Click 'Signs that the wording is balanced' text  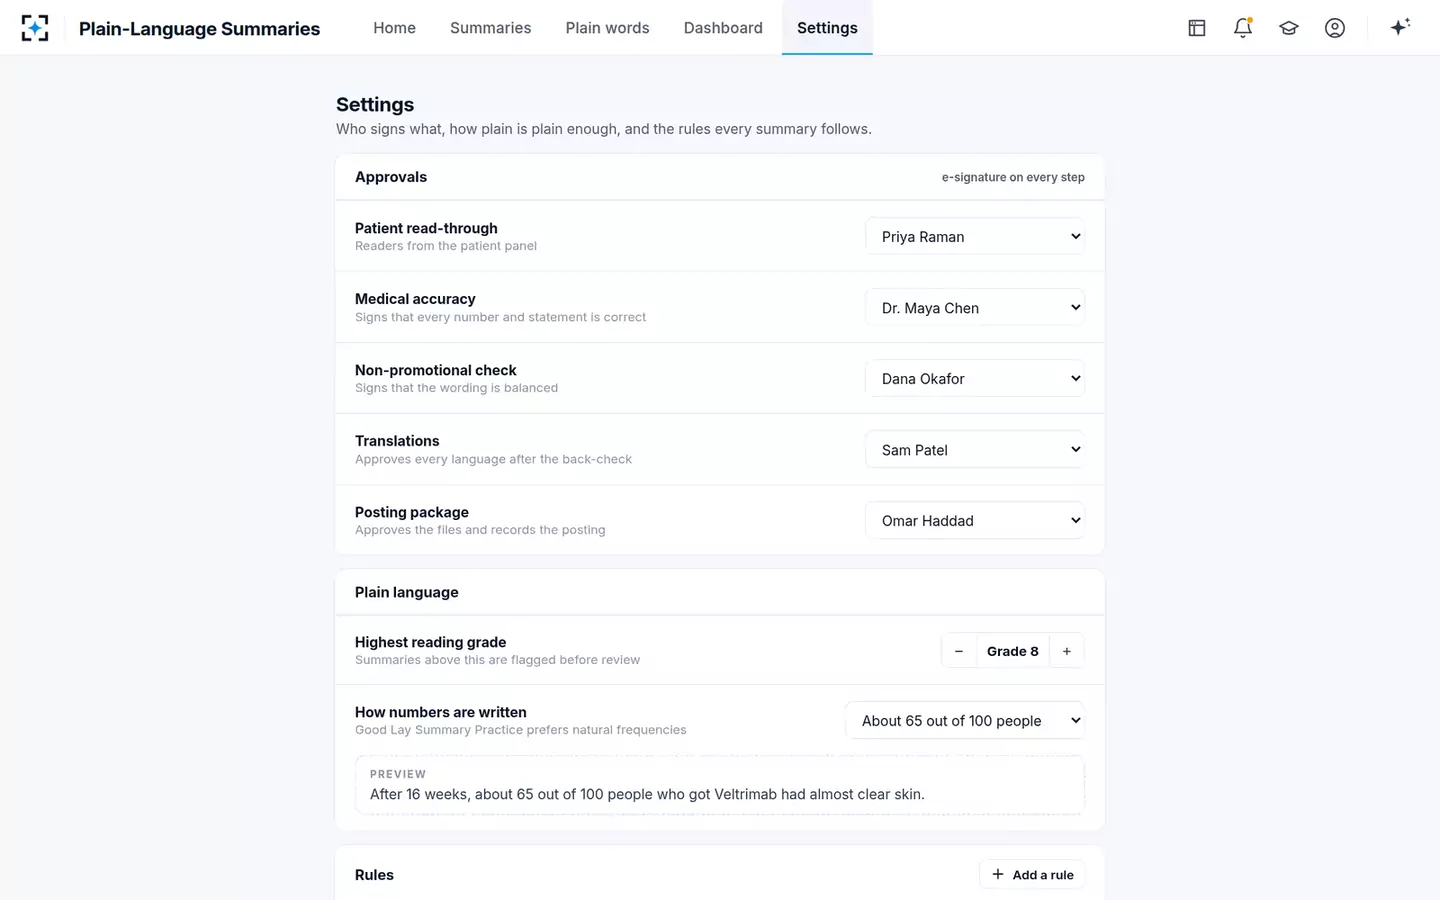(x=456, y=388)
